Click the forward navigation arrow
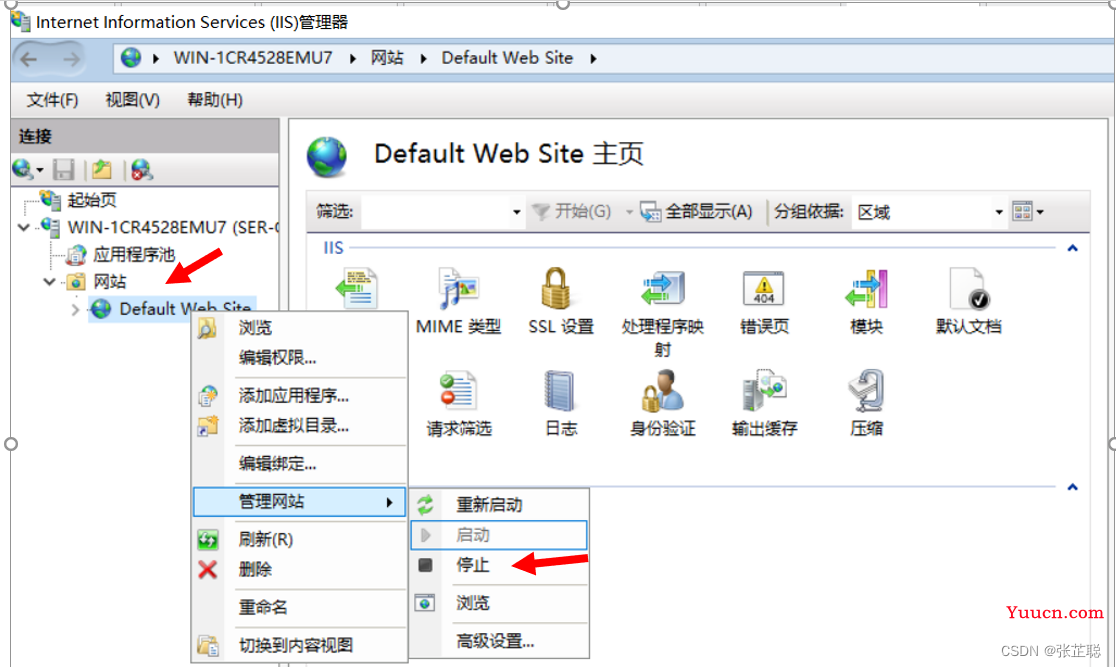The image size is (1116, 667). [x=71, y=59]
